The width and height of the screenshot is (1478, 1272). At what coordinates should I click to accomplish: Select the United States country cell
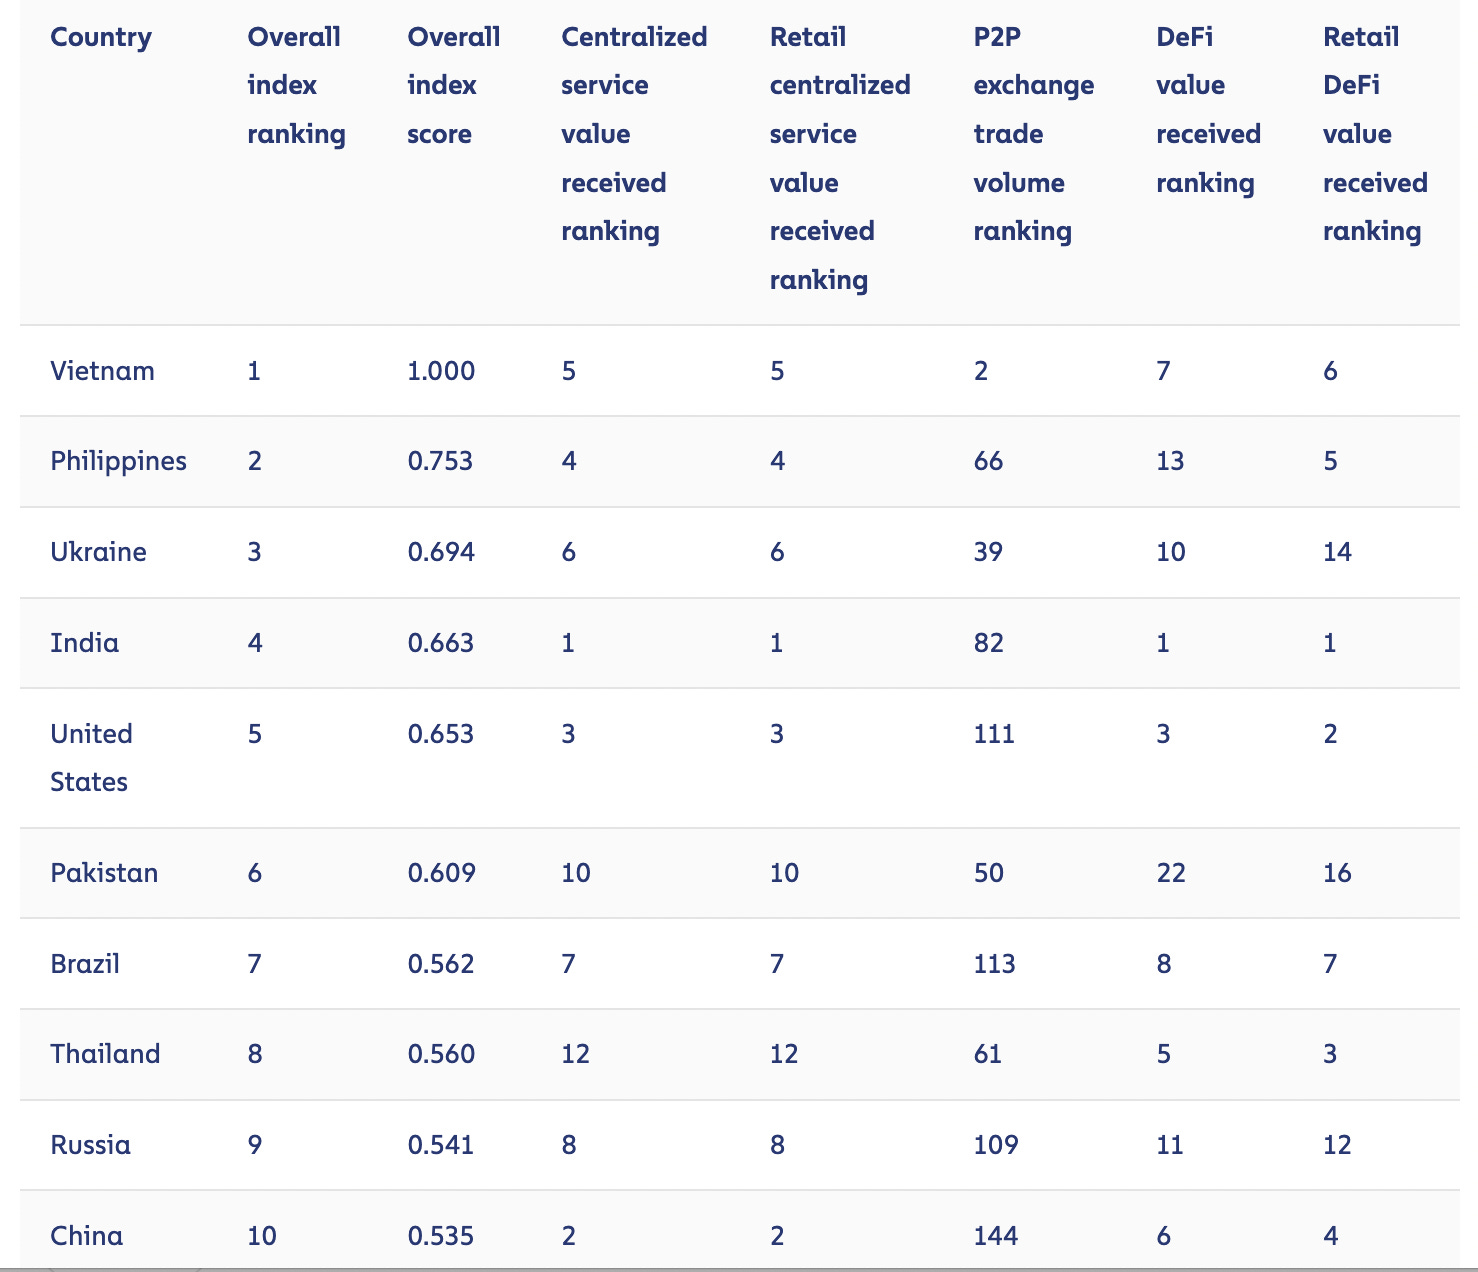point(92,758)
